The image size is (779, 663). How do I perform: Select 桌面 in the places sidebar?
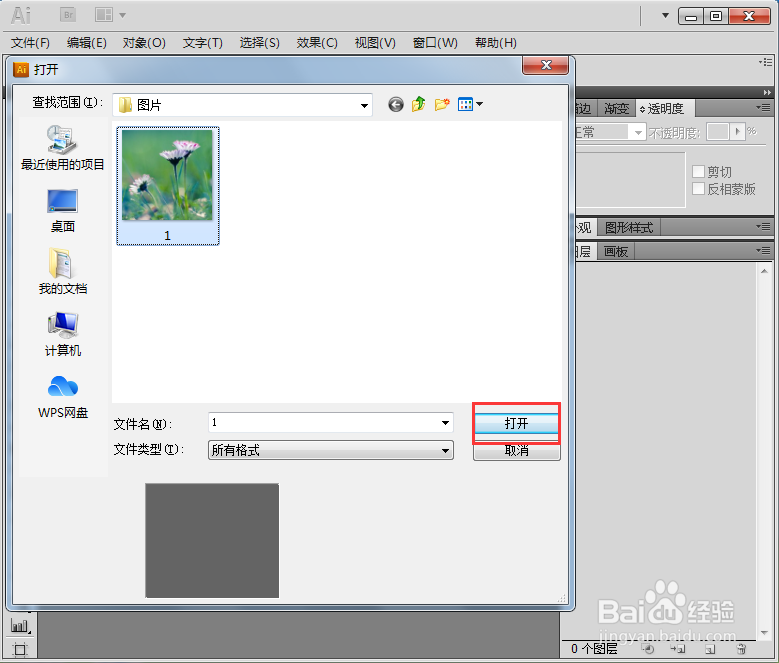(63, 211)
